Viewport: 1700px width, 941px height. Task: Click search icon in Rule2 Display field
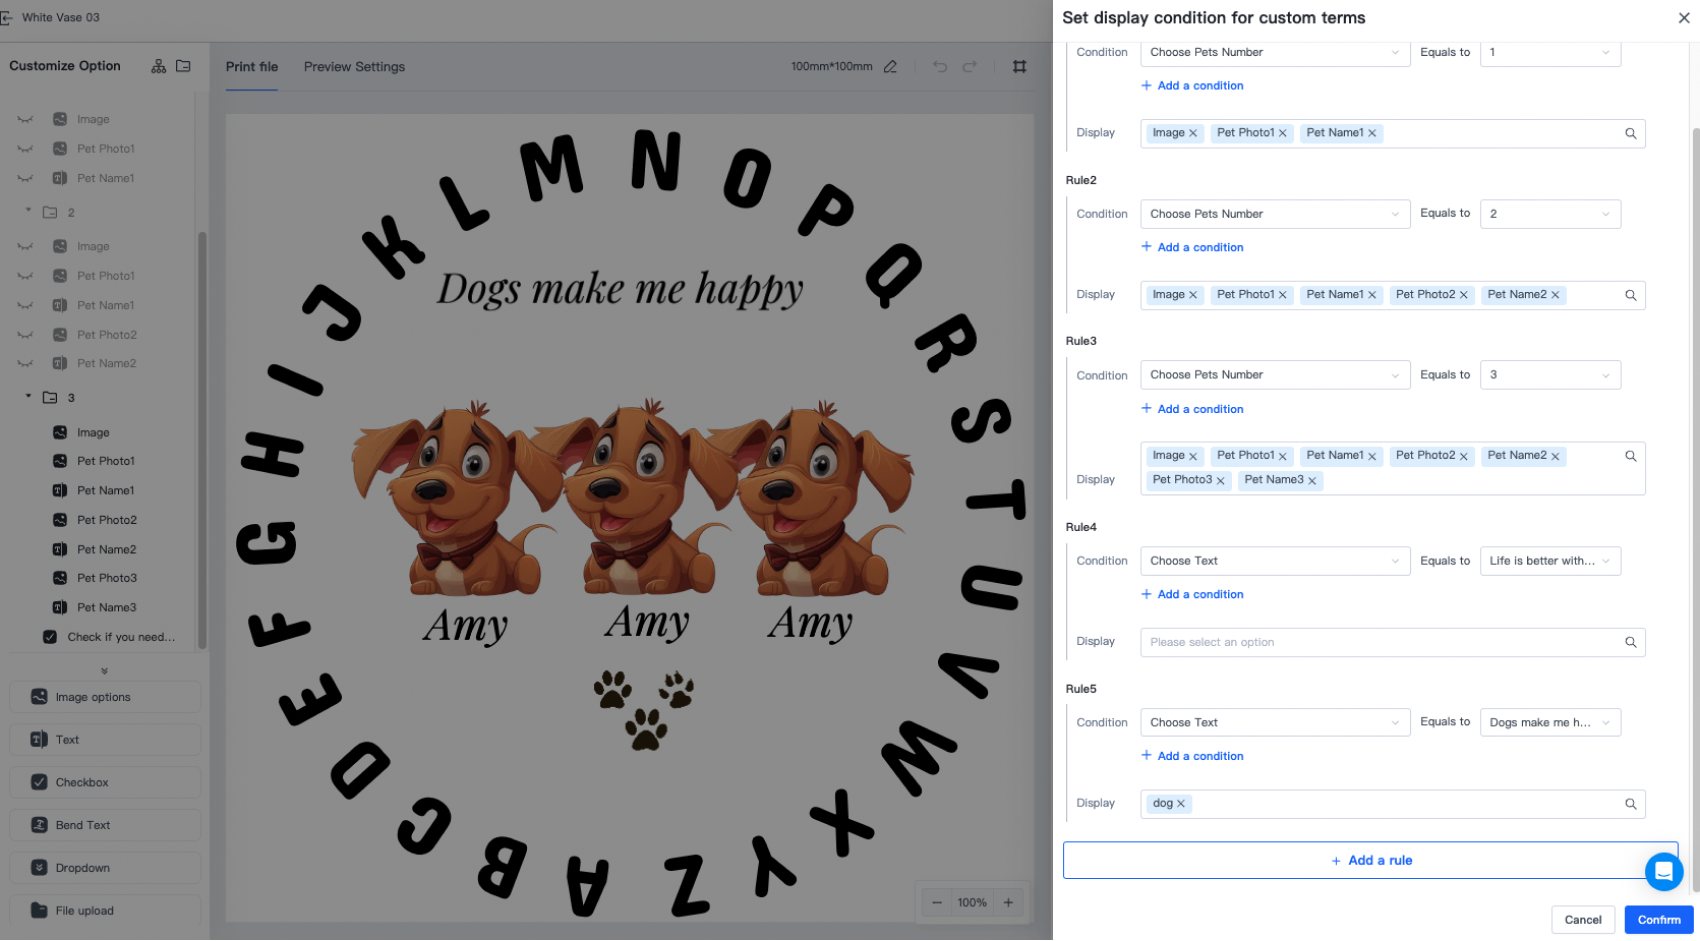click(x=1631, y=295)
